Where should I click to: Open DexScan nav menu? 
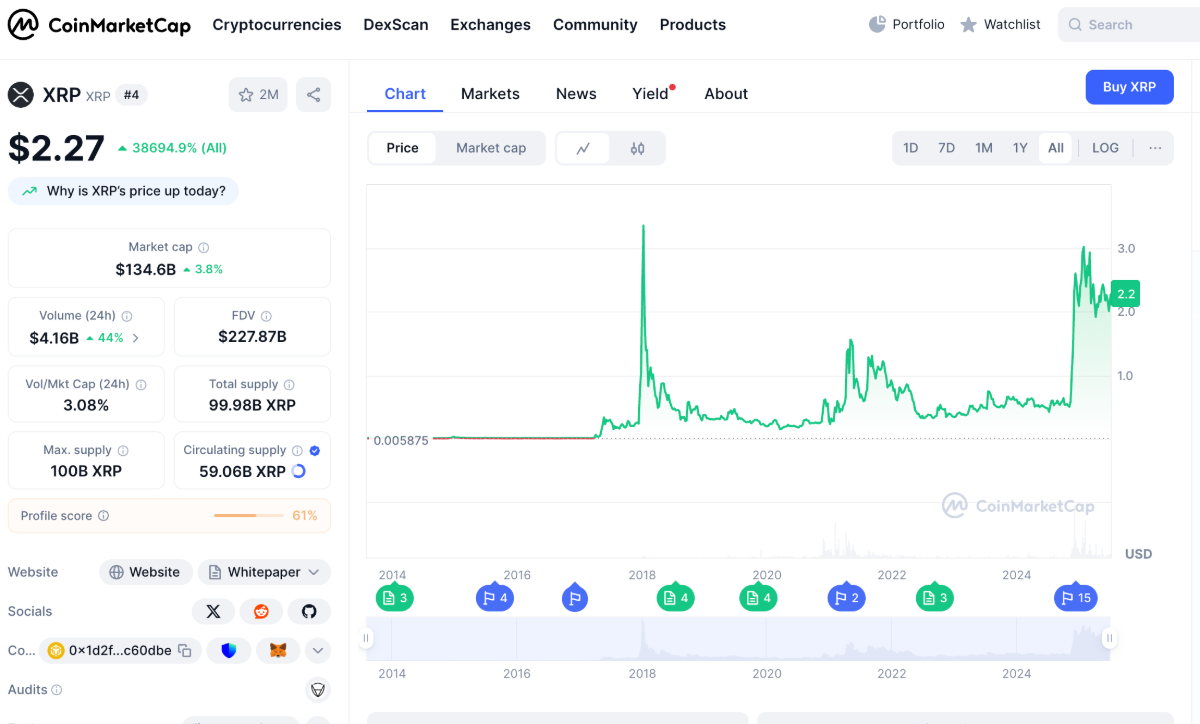(x=396, y=24)
